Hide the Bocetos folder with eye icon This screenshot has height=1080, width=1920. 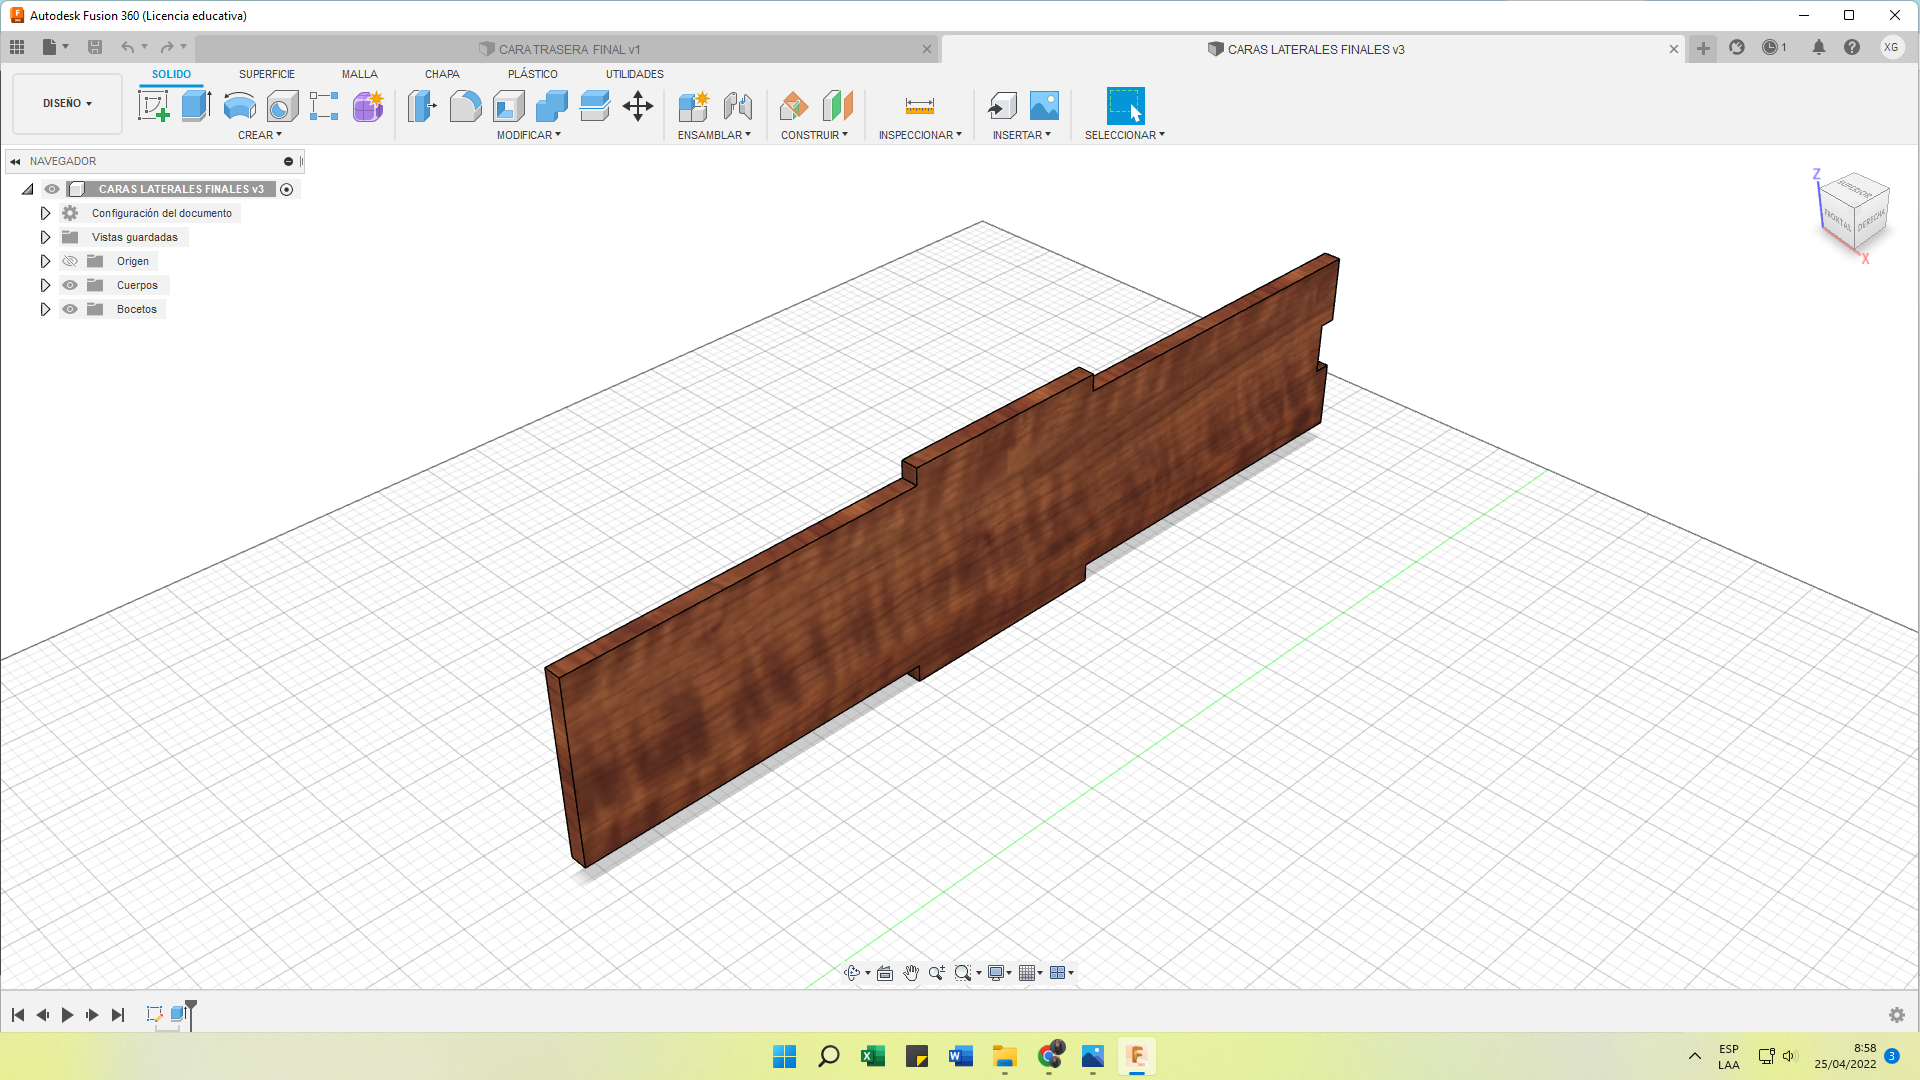pos(70,309)
